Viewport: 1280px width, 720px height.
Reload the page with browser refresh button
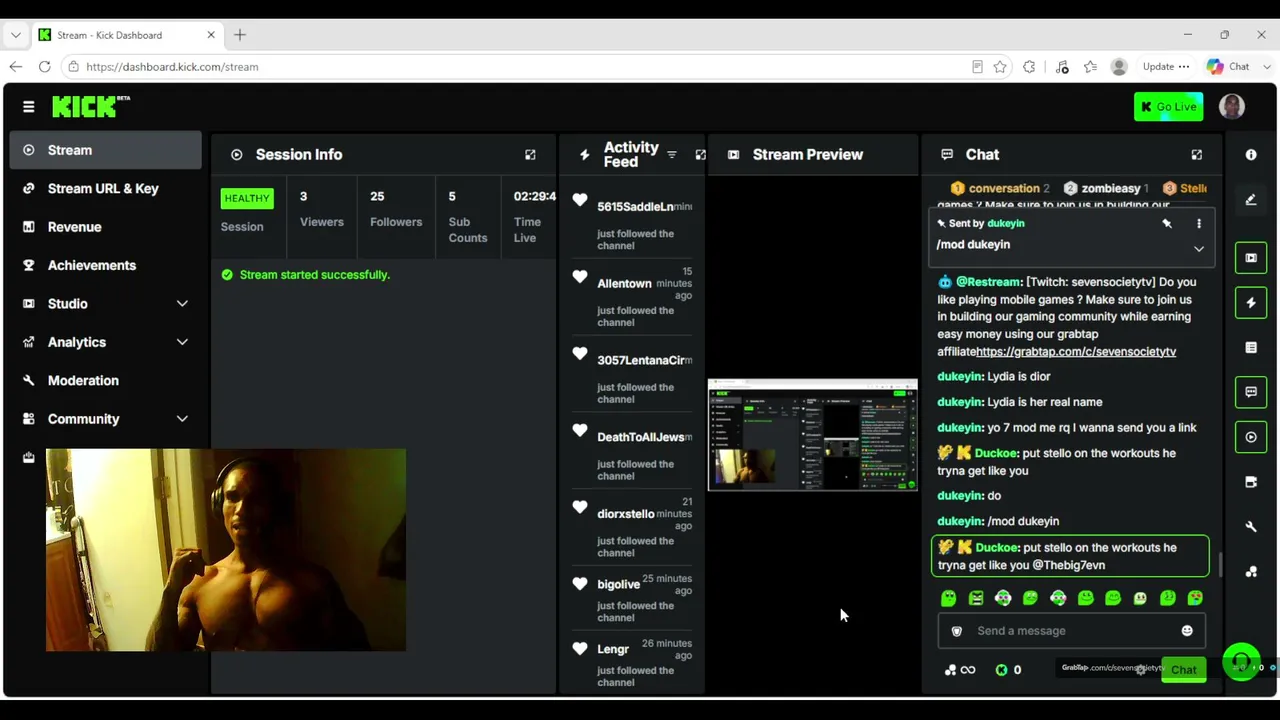coord(44,67)
